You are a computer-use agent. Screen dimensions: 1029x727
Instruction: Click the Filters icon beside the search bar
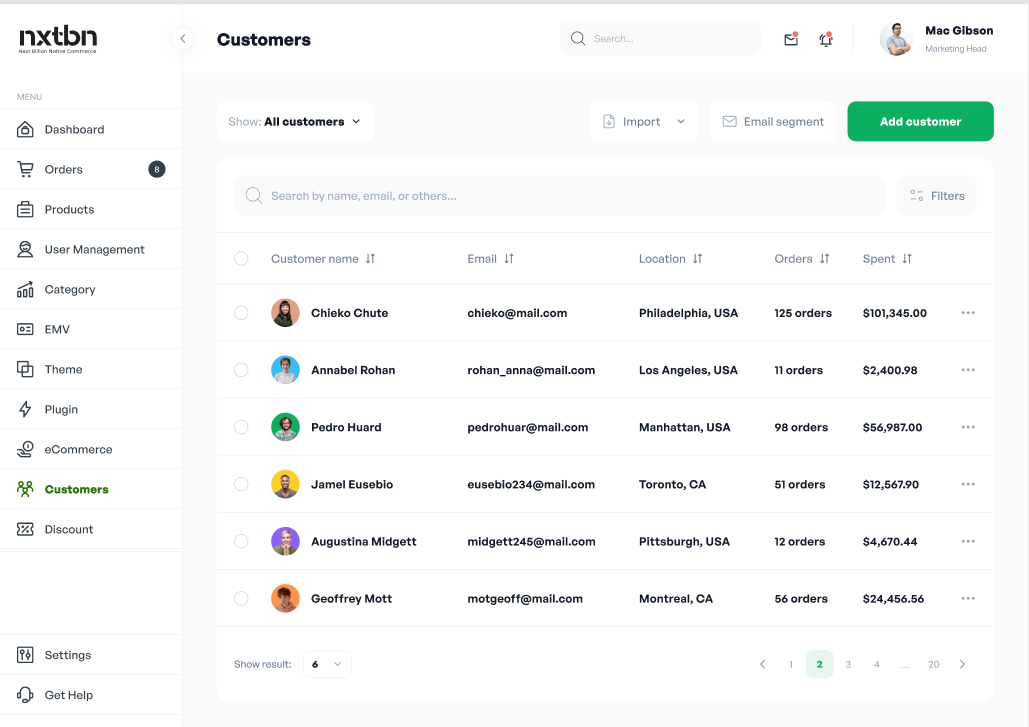tap(917, 196)
